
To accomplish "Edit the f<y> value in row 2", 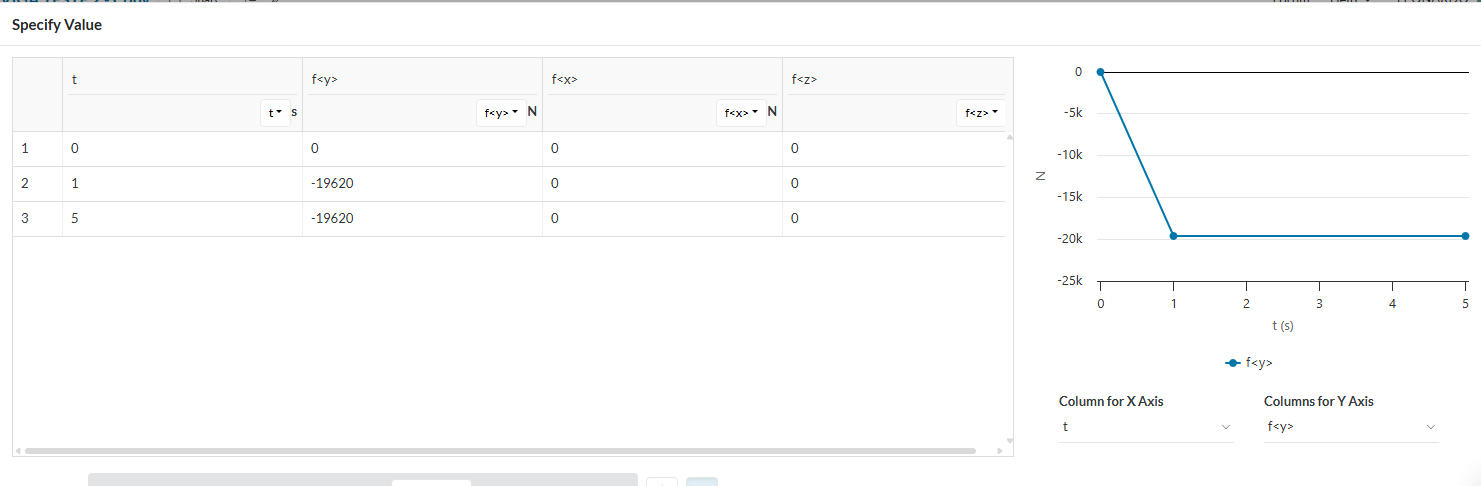I will click(x=422, y=184).
